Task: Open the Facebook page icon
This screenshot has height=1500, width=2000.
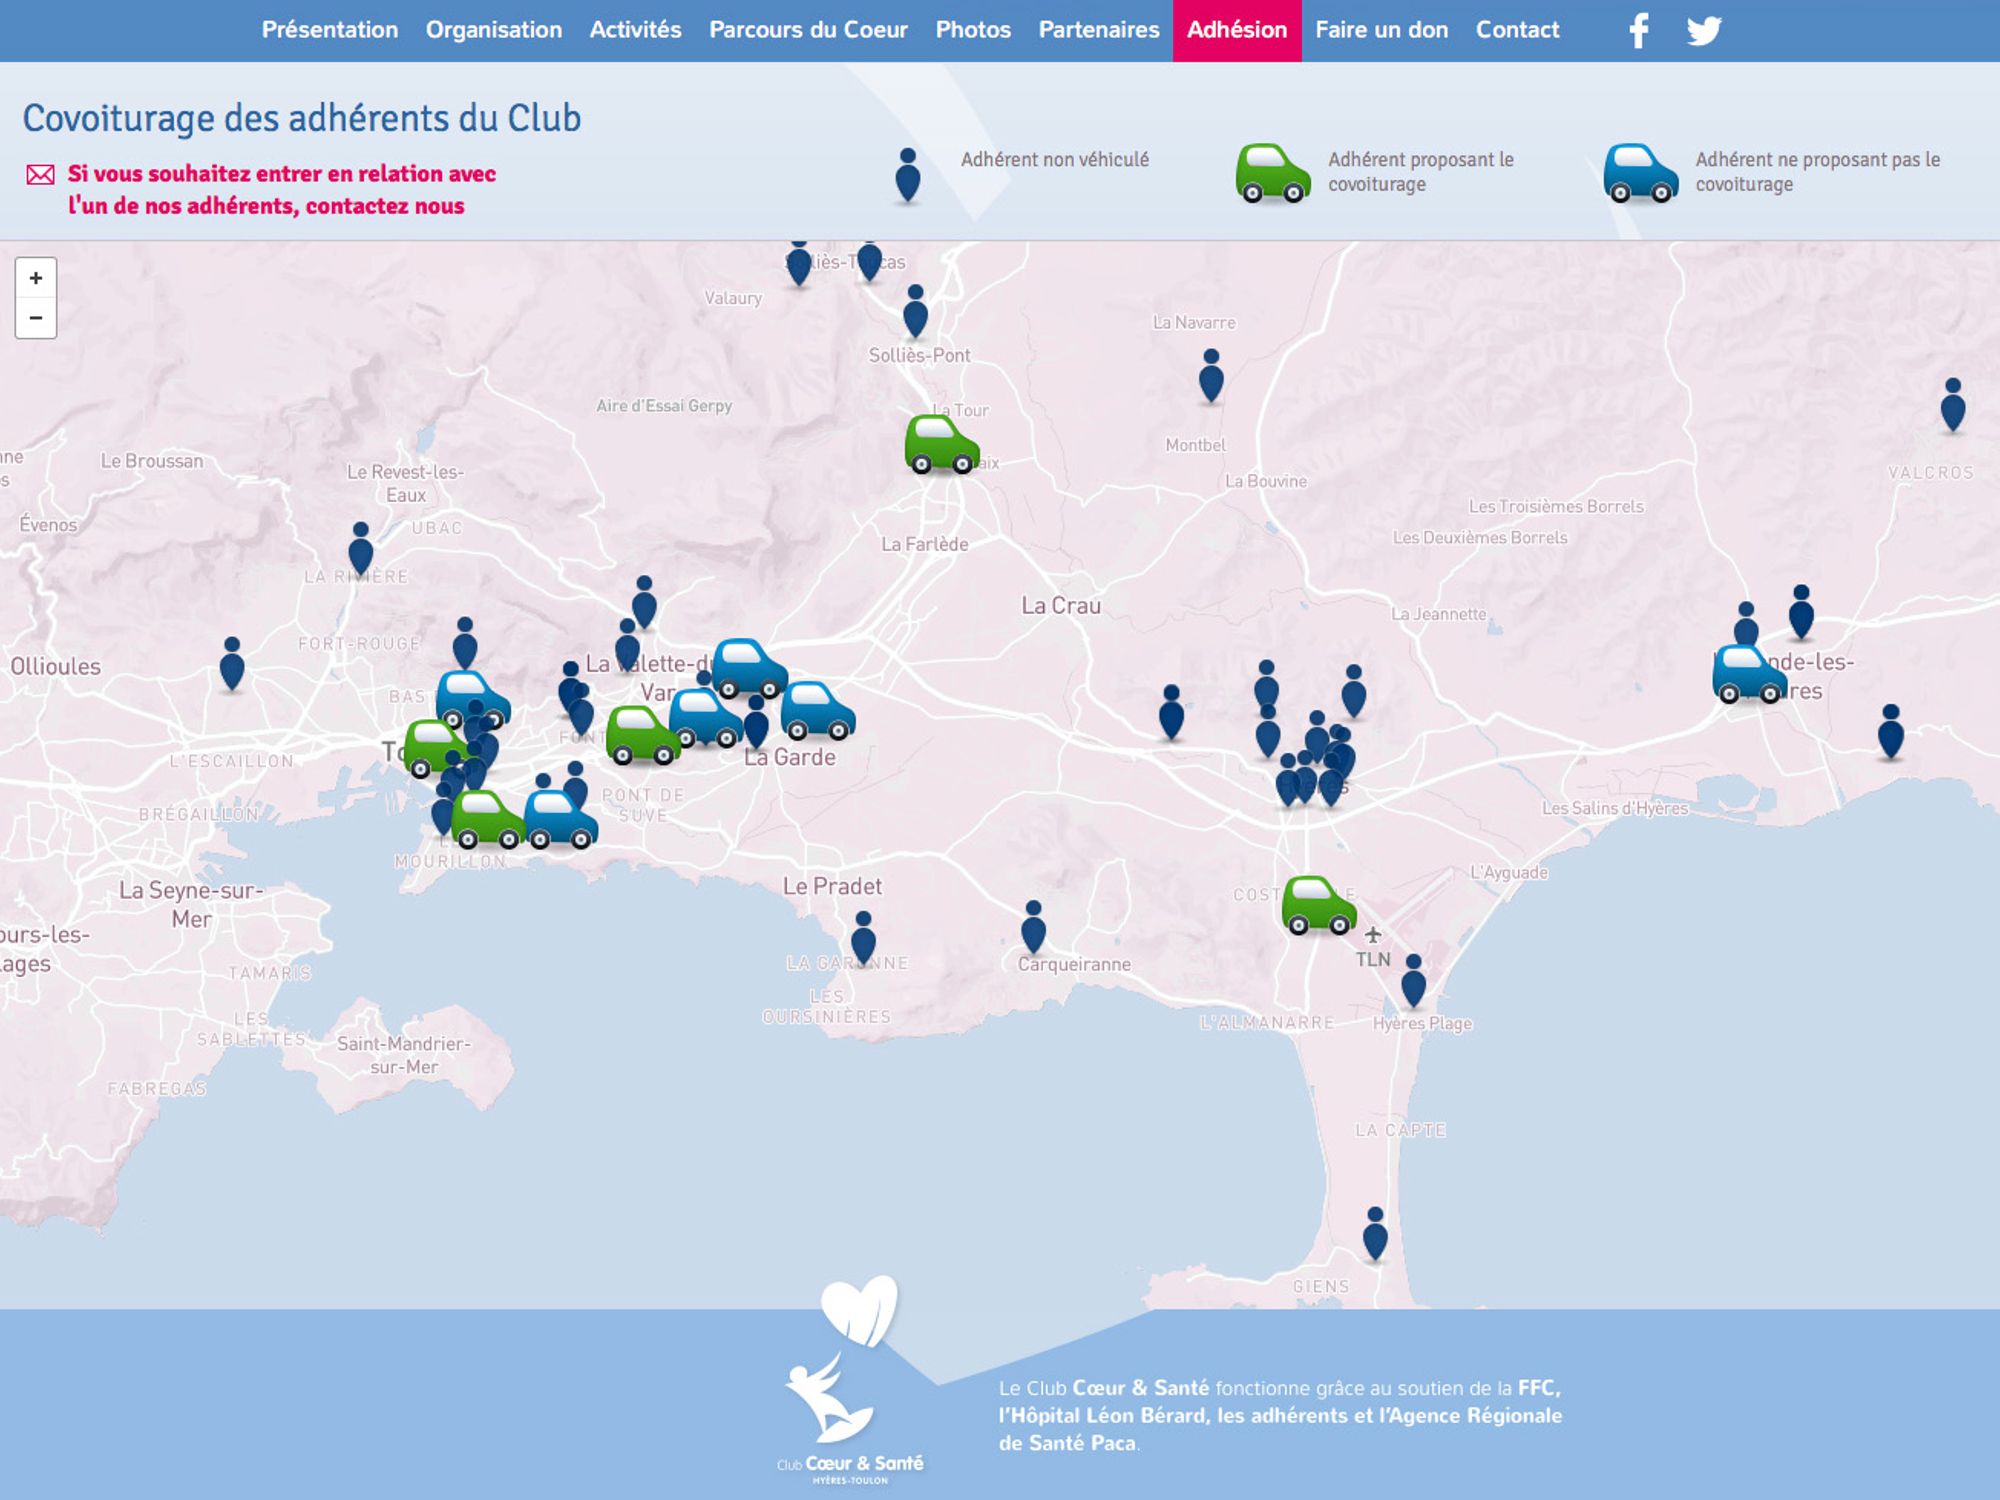Action: coord(1638,30)
